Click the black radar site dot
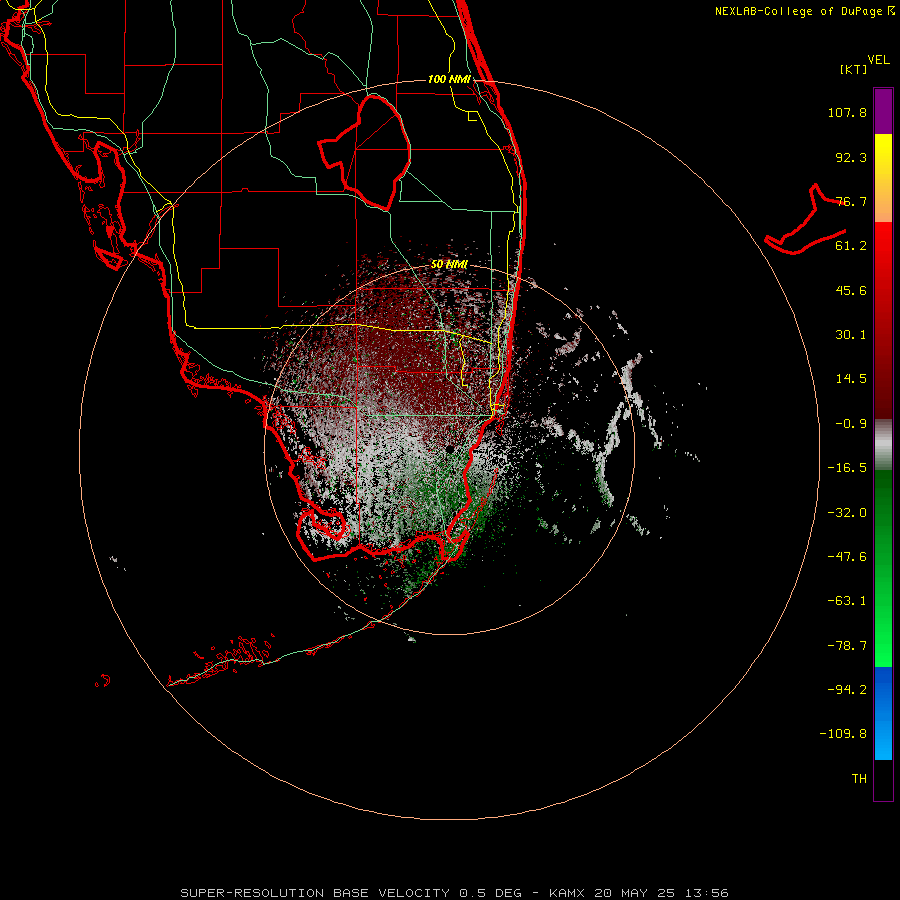The image size is (900, 900). [450, 449]
